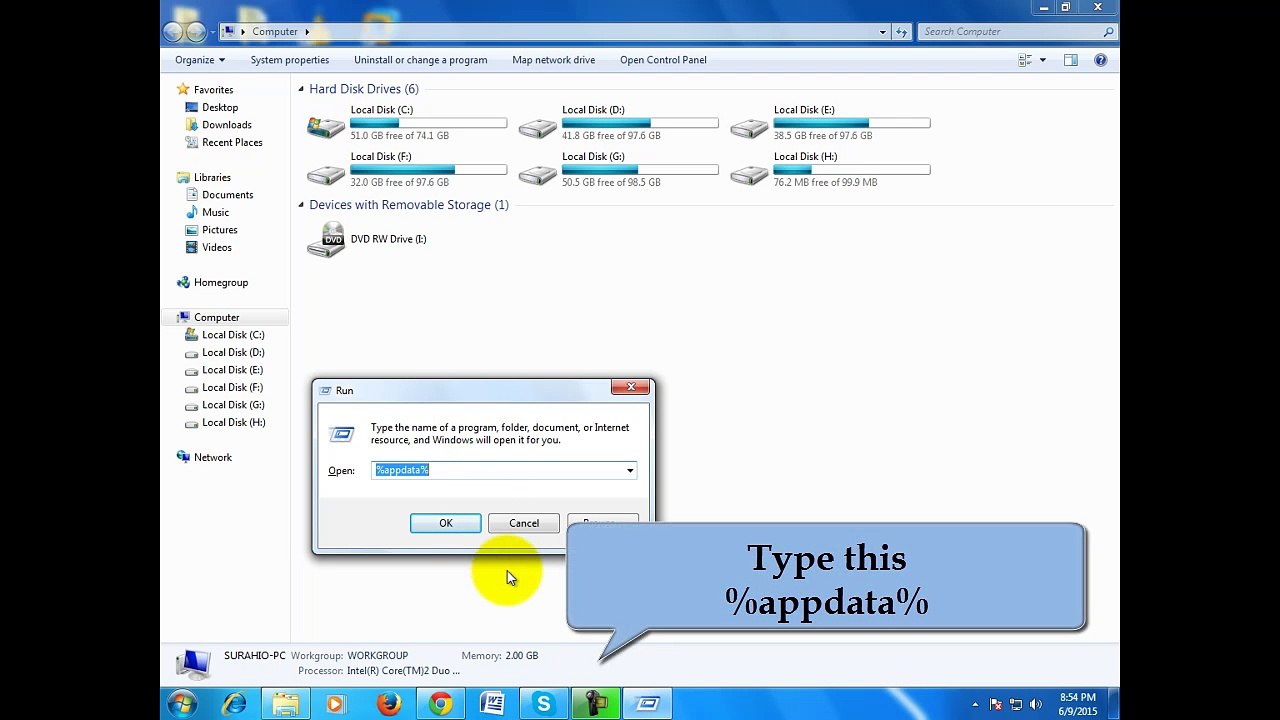This screenshot has width=1280, height=720.
Task: Select Local Disk (G:) in navigation pane
Action: (x=233, y=405)
